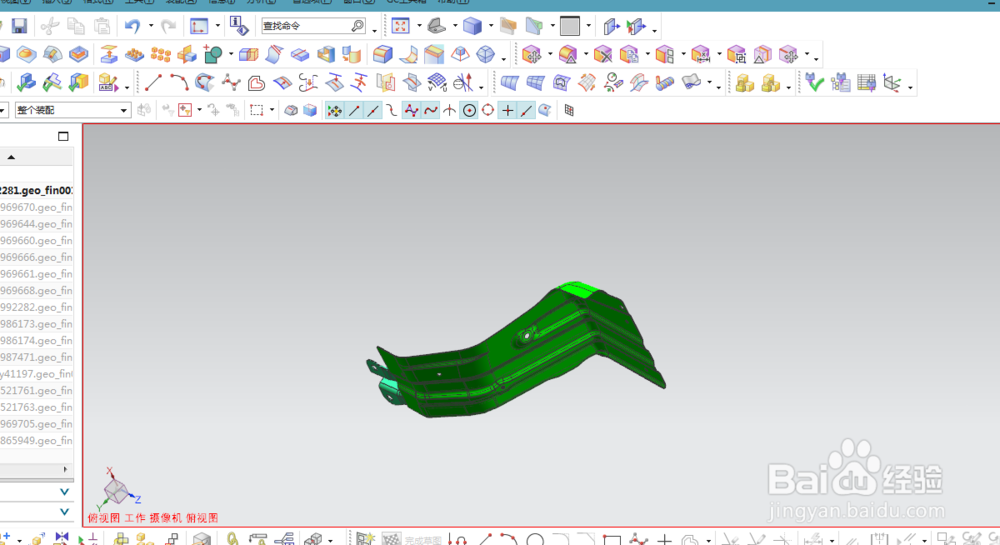Click the Arc curve tool
This screenshot has height=545, width=1000.
pos(179,83)
